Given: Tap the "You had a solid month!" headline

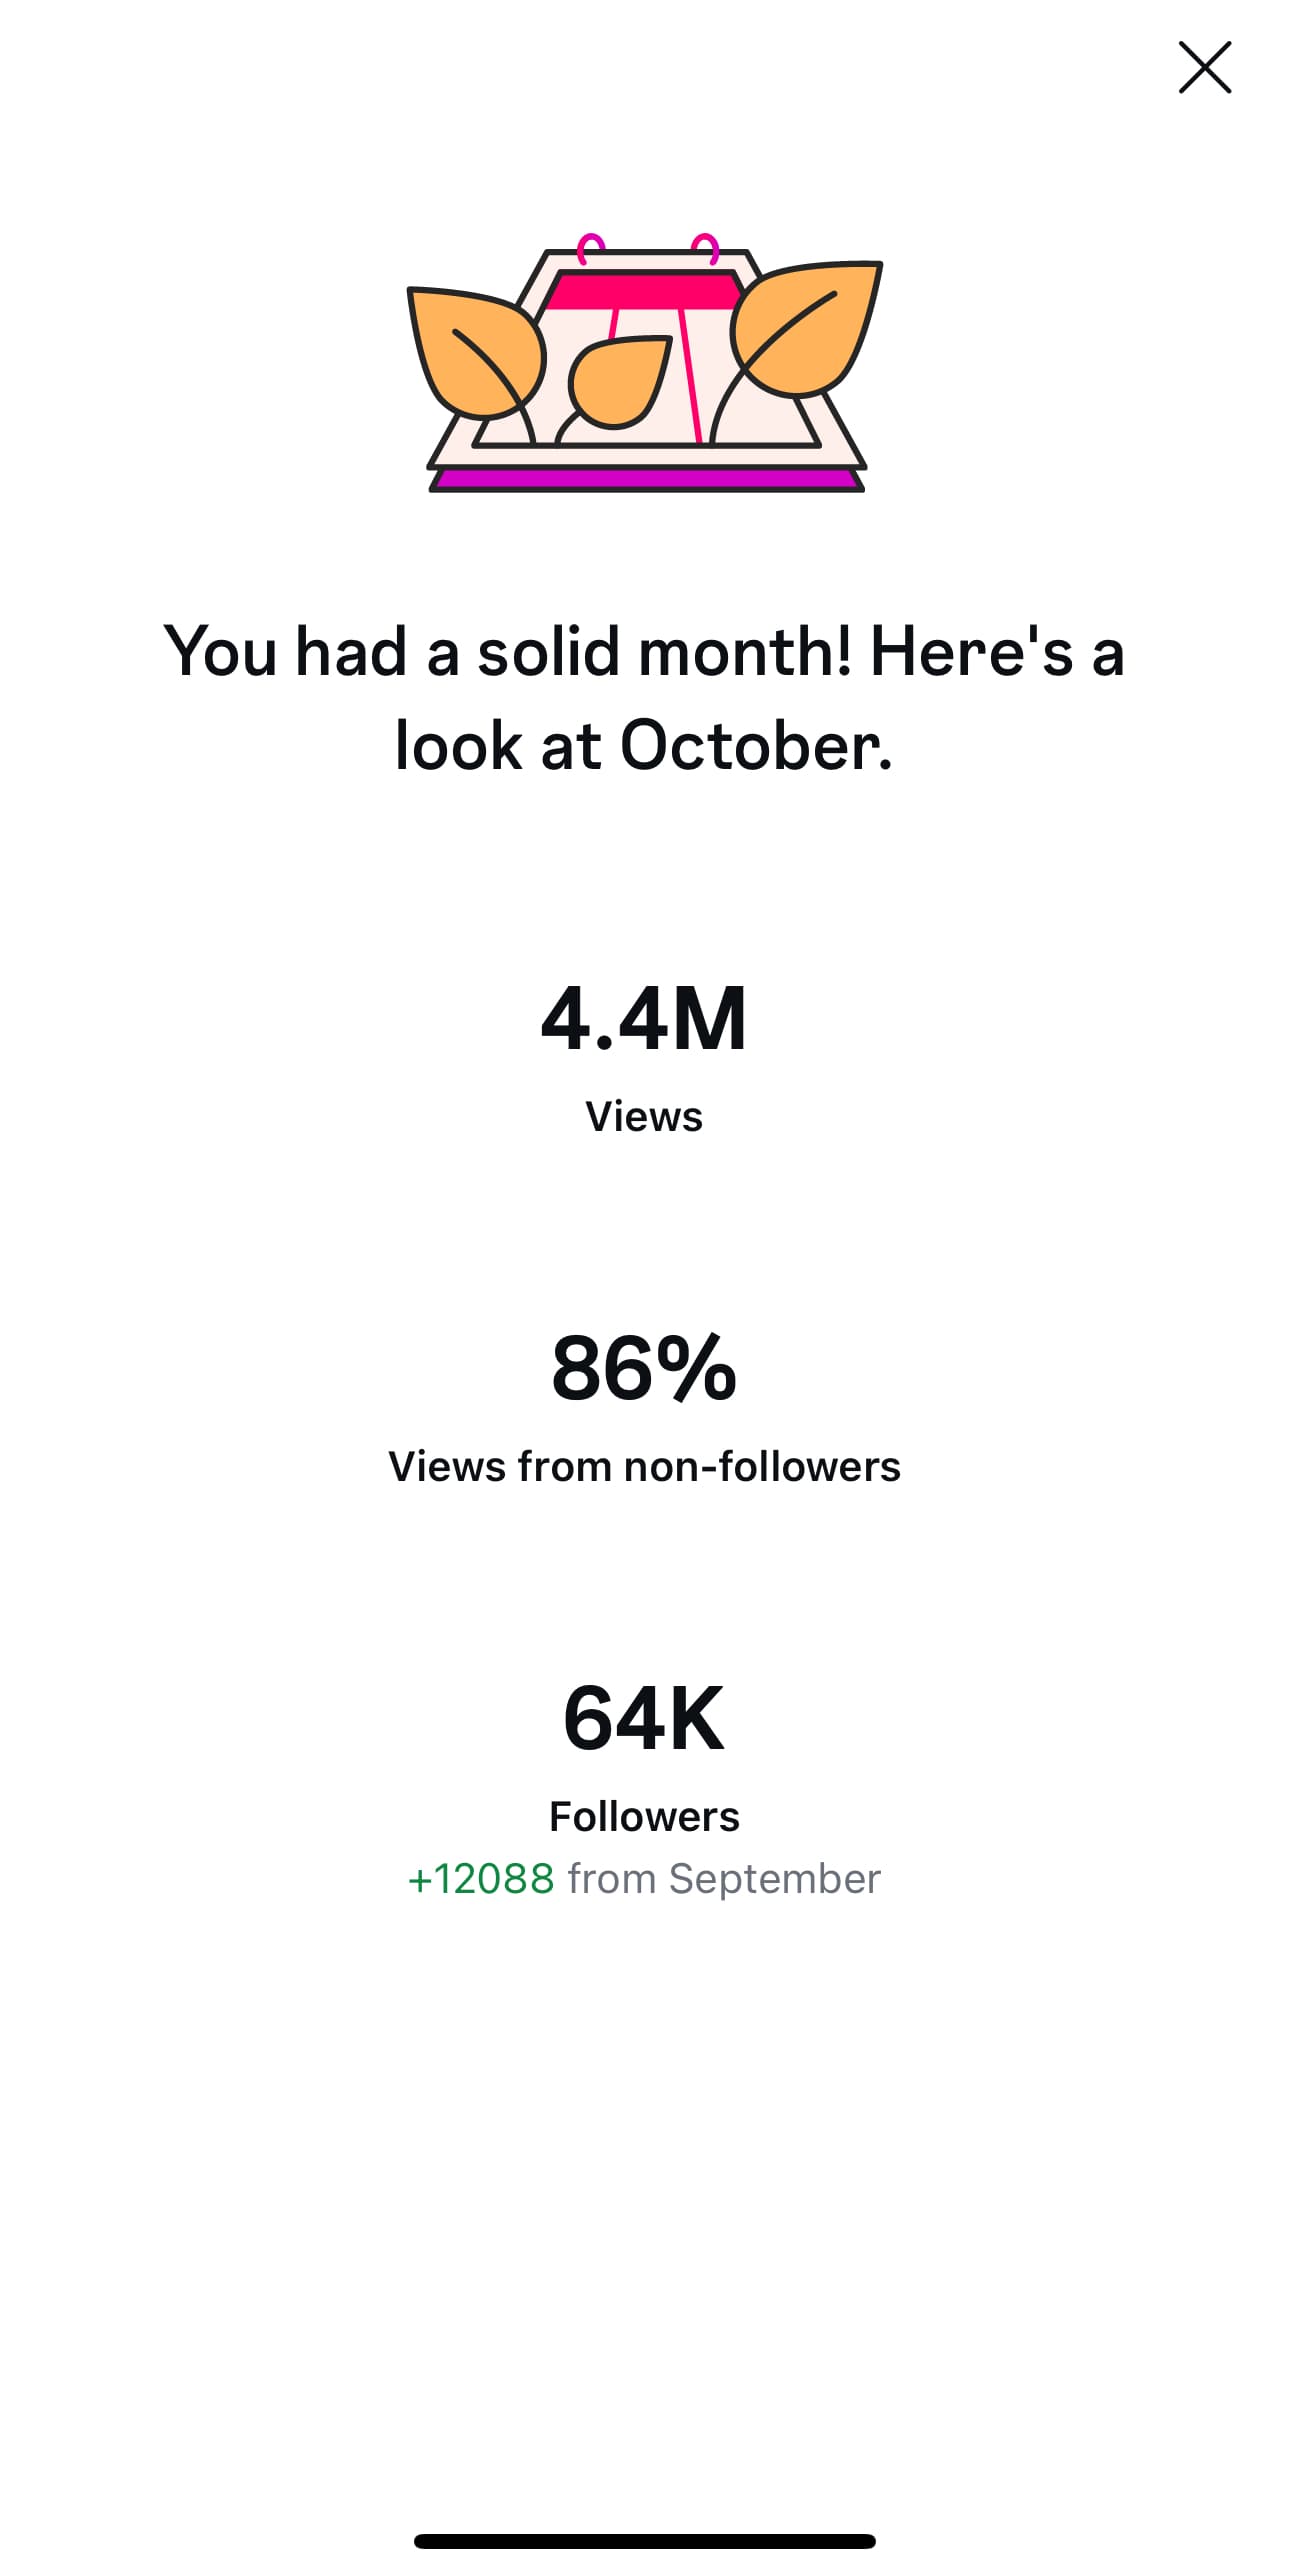Looking at the screenshot, I should tap(644, 651).
